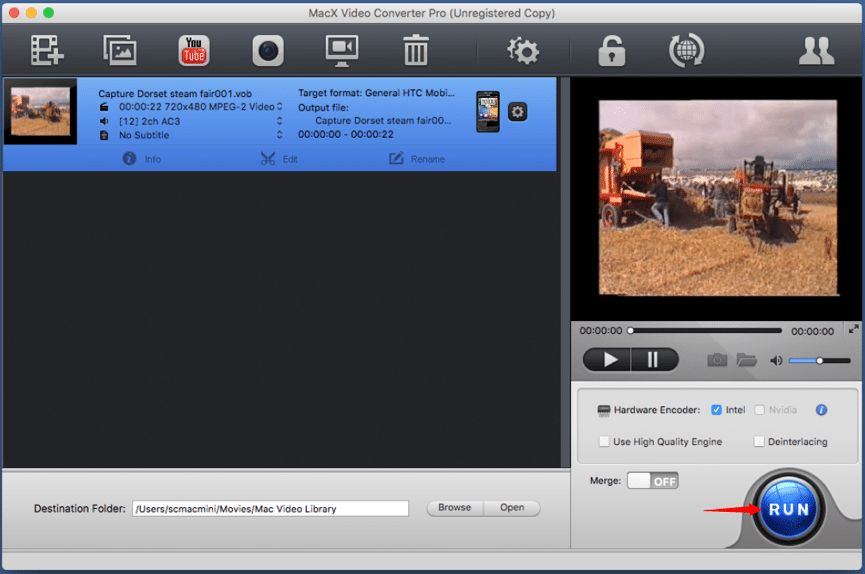This screenshot has width=865, height=574.
Task: Uncheck the Intel hardware encoder
Action: tap(716, 410)
